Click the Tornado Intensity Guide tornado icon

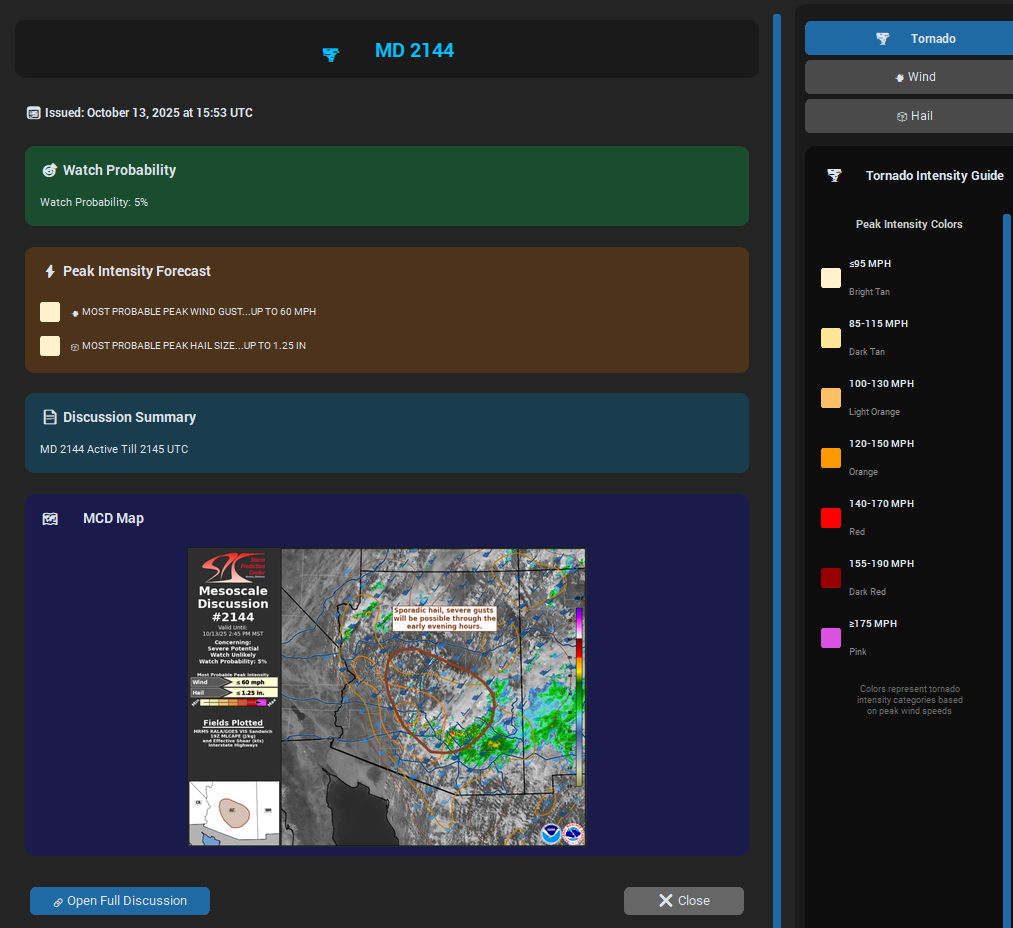834,176
